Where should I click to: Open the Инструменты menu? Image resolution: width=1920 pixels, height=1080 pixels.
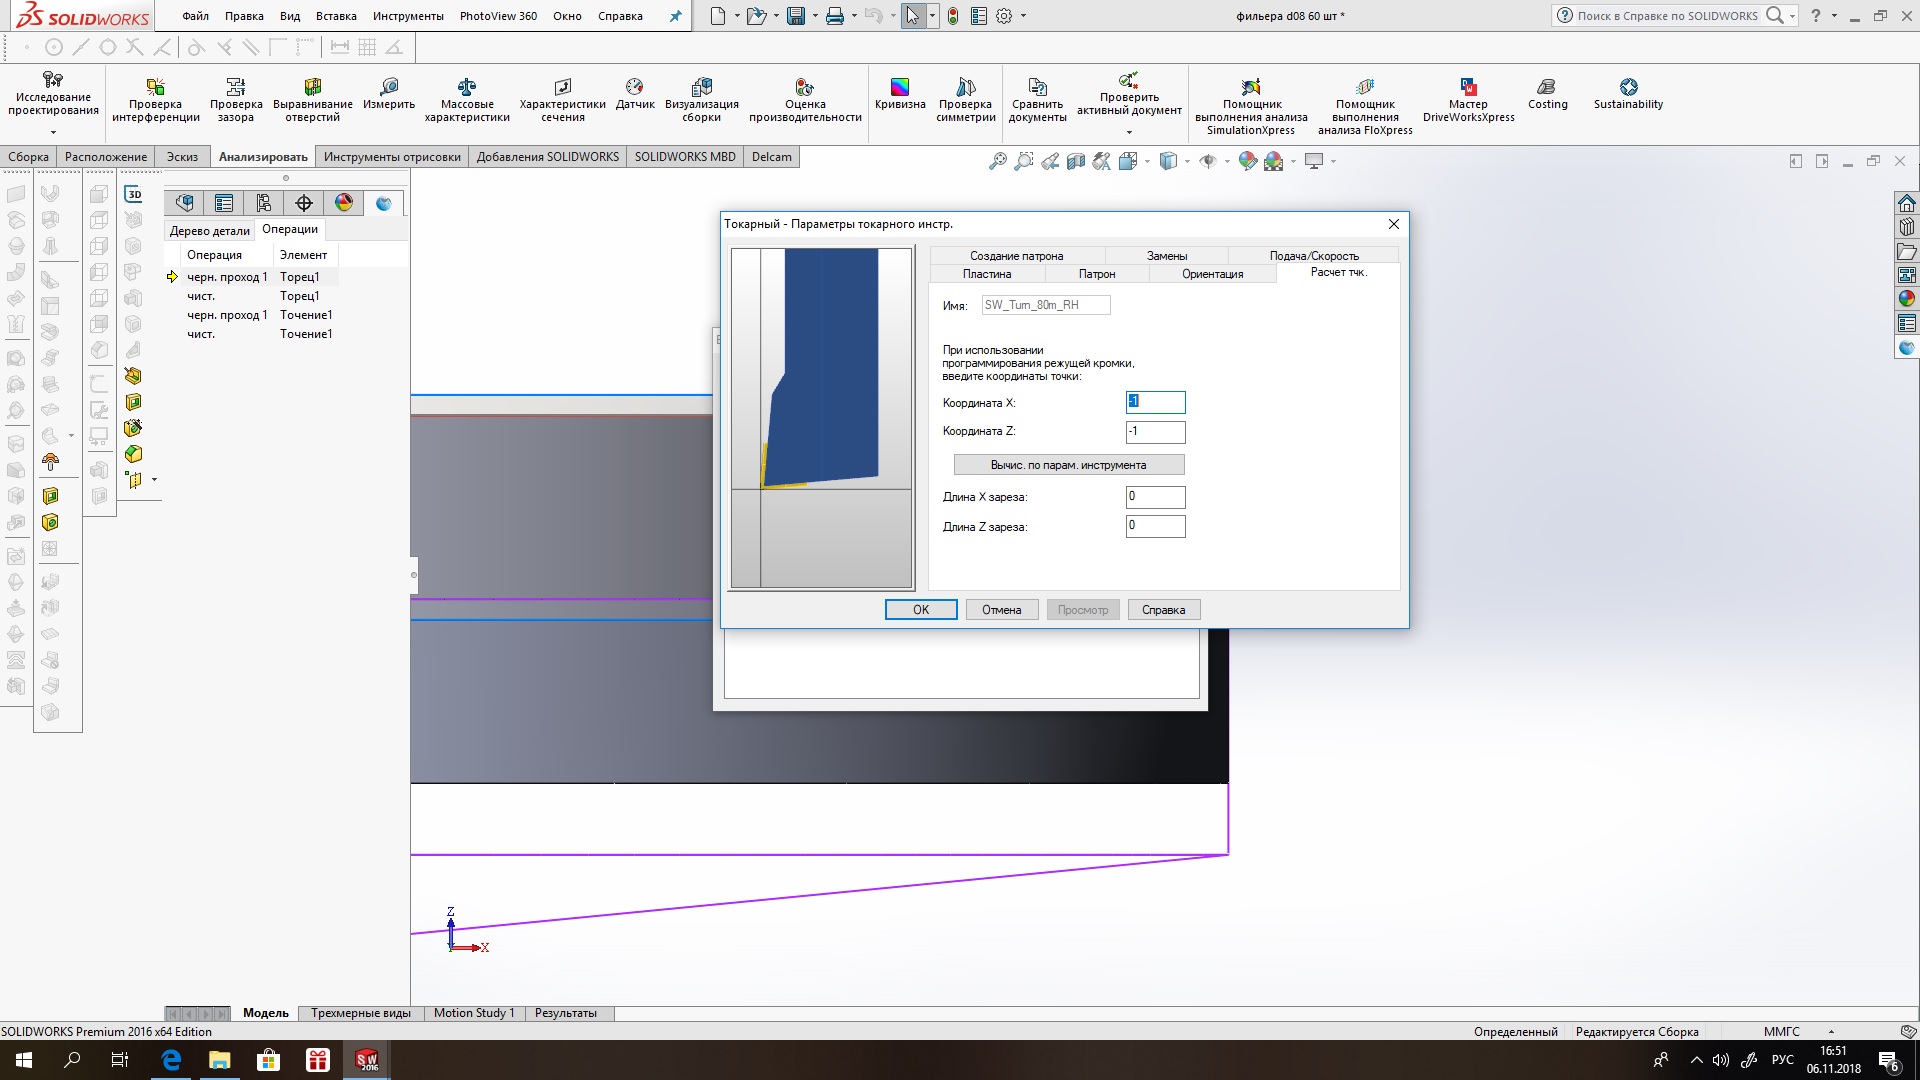pyautogui.click(x=408, y=16)
